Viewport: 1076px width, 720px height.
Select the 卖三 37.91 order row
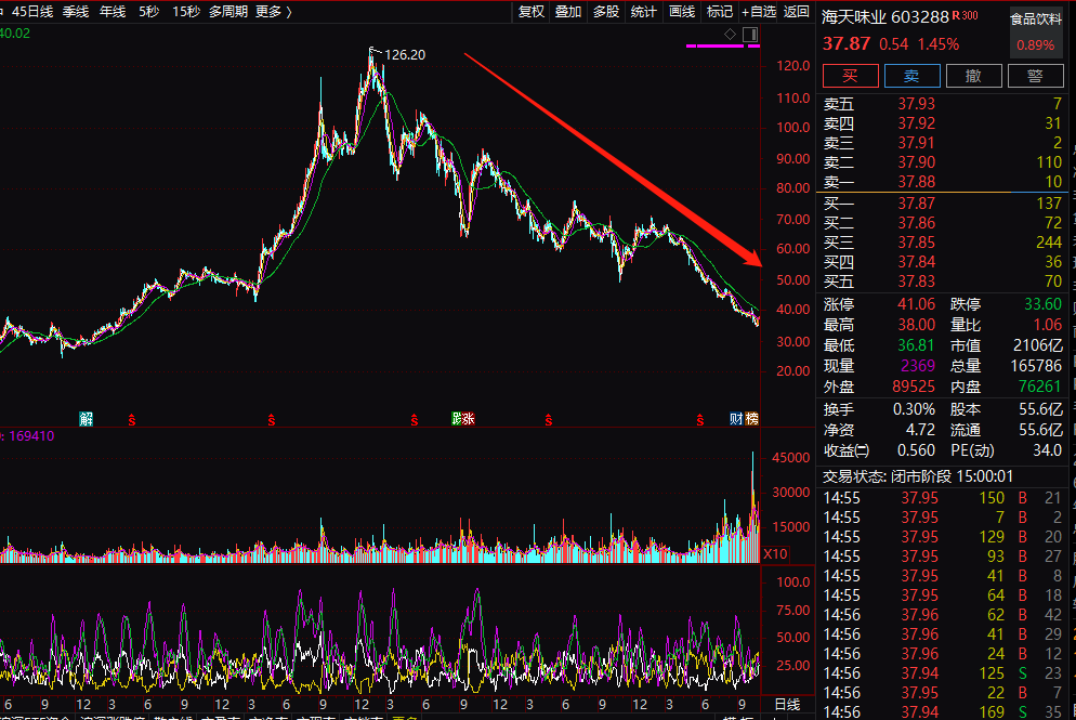tap(942, 143)
